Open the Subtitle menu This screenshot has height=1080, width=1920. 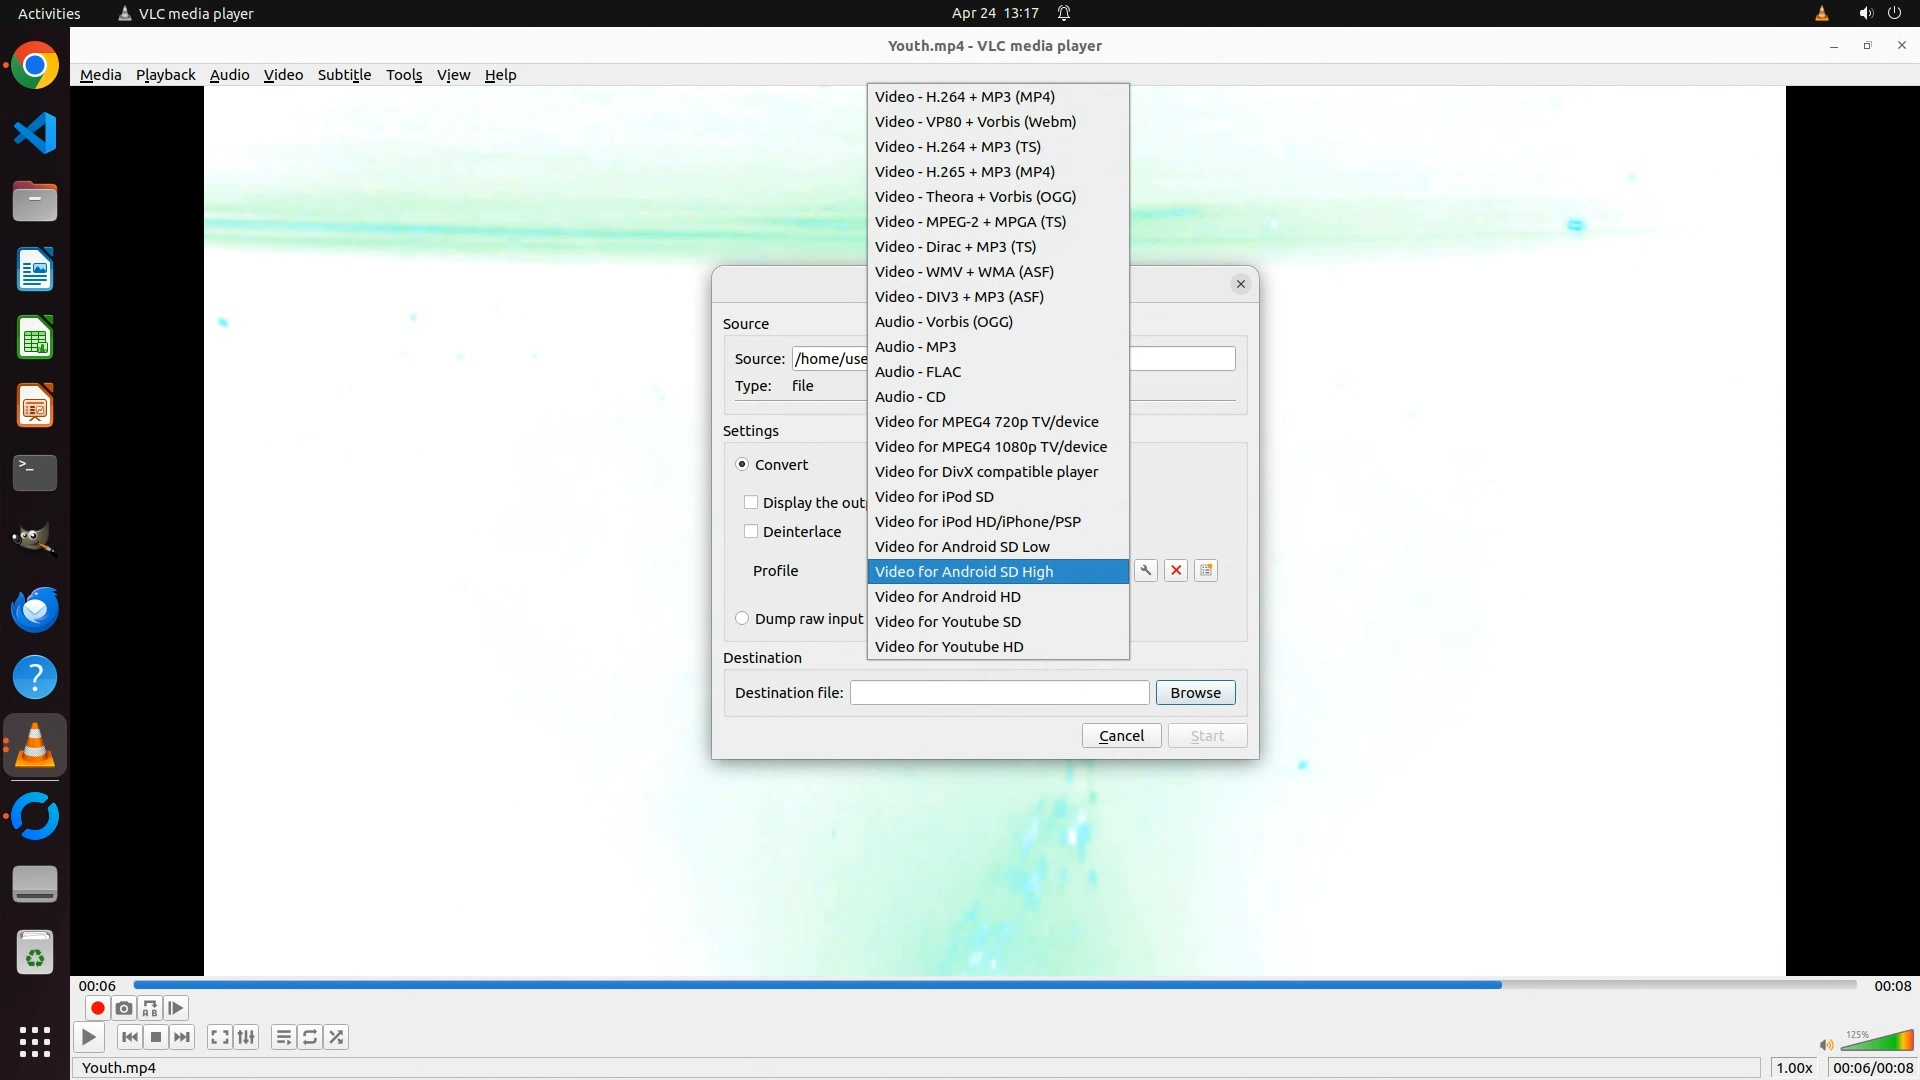click(344, 75)
